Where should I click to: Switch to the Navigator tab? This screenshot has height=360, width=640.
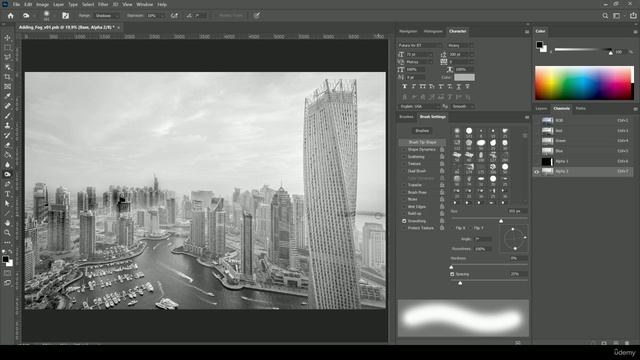tap(408, 31)
